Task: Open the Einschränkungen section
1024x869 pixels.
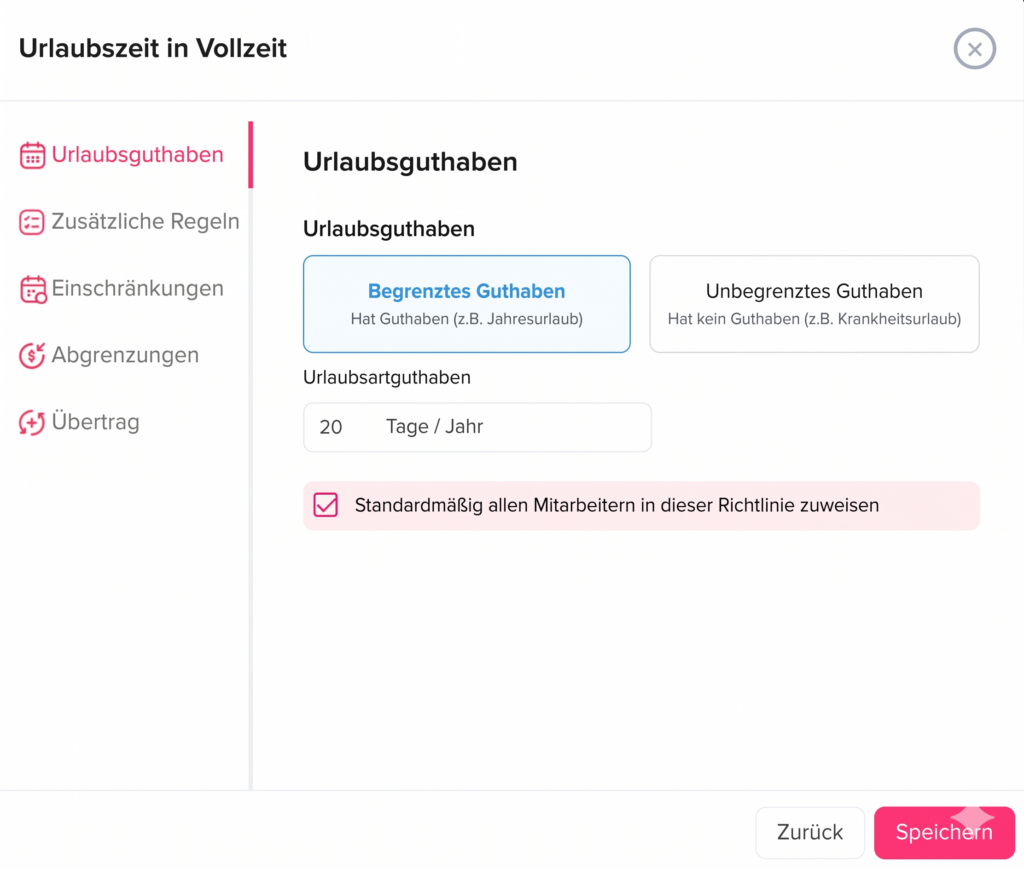Action: click(x=137, y=288)
